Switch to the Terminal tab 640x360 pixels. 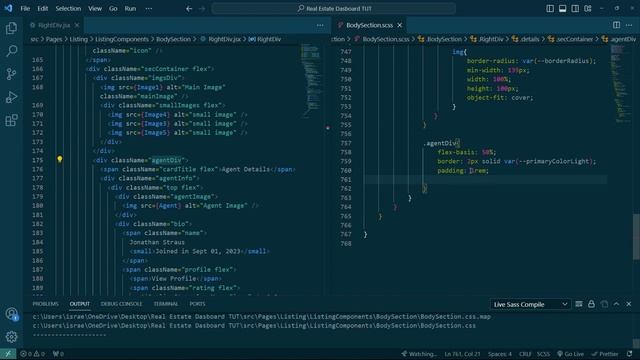point(166,304)
